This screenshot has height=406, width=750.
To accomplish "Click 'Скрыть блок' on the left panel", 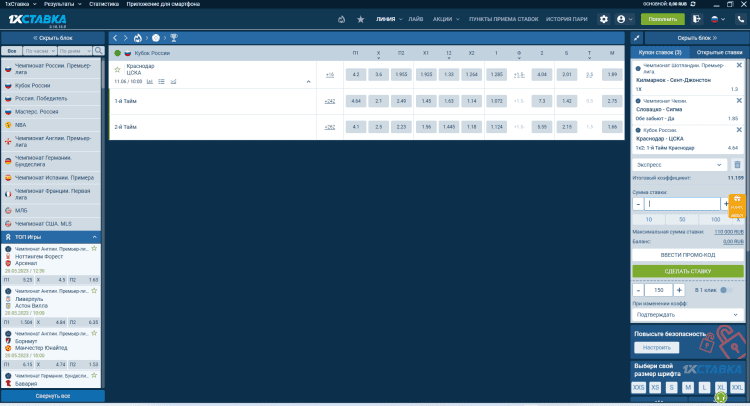I will click(53, 38).
